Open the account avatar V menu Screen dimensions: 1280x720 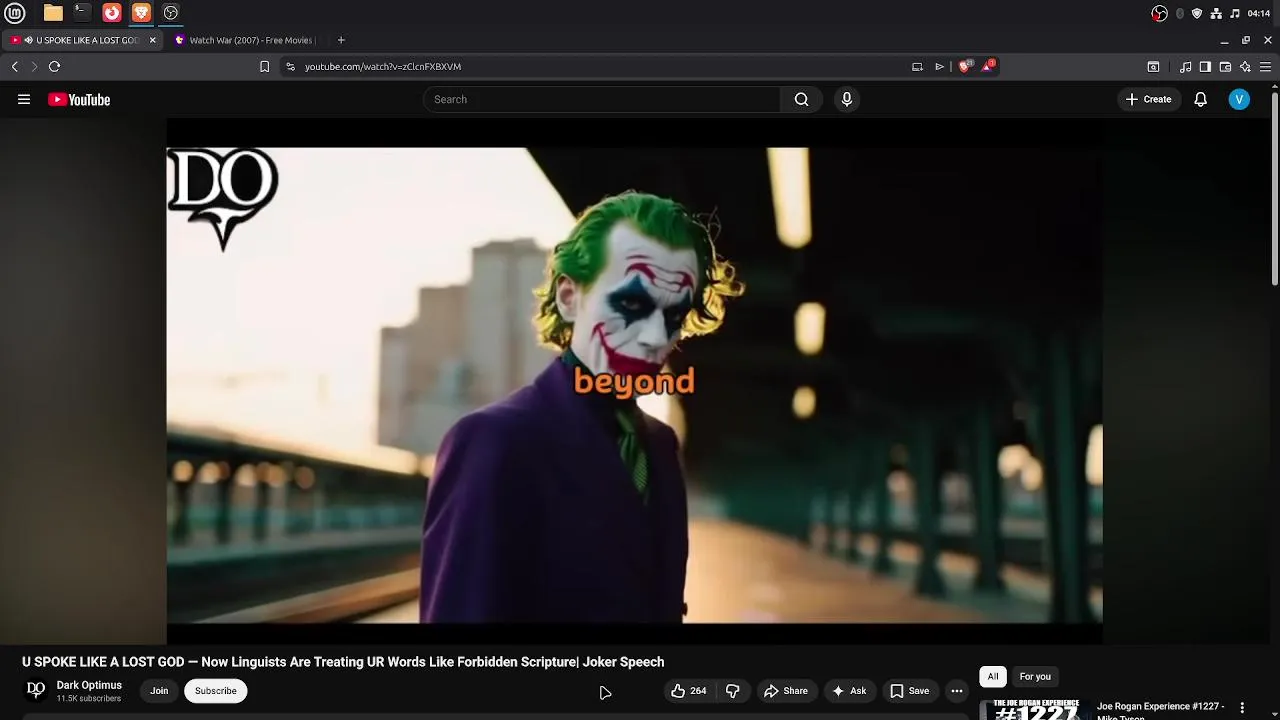coord(1239,99)
